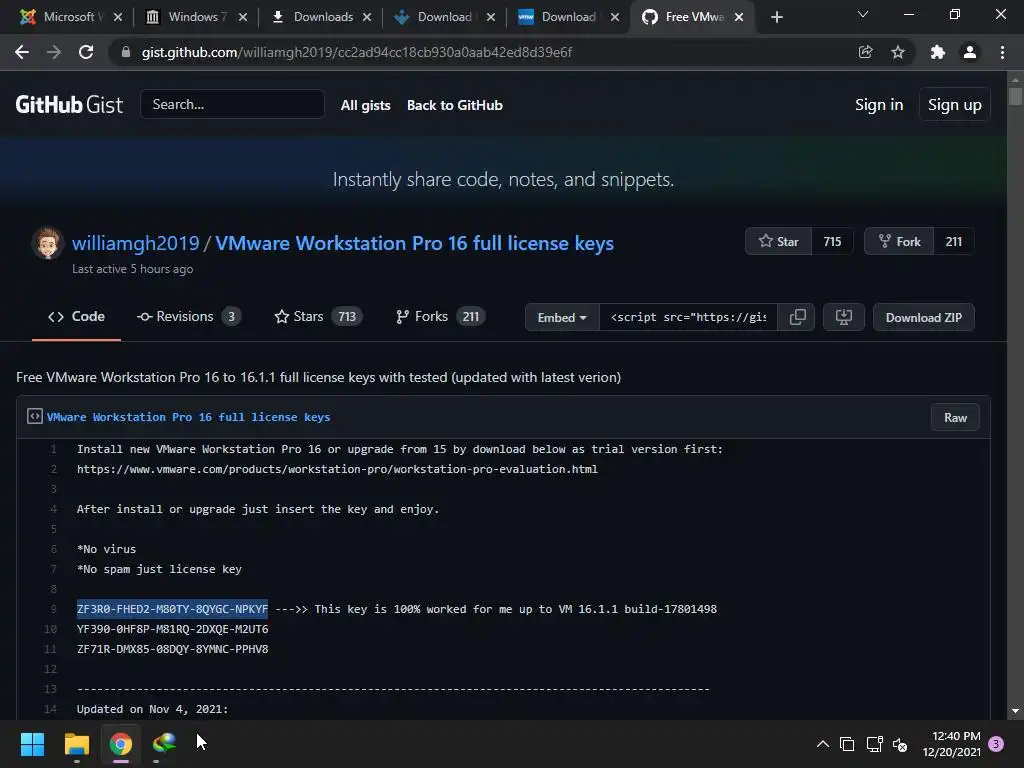Click line number 9
Image resolution: width=1024 pixels, height=768 pixels.
(54, 609)
